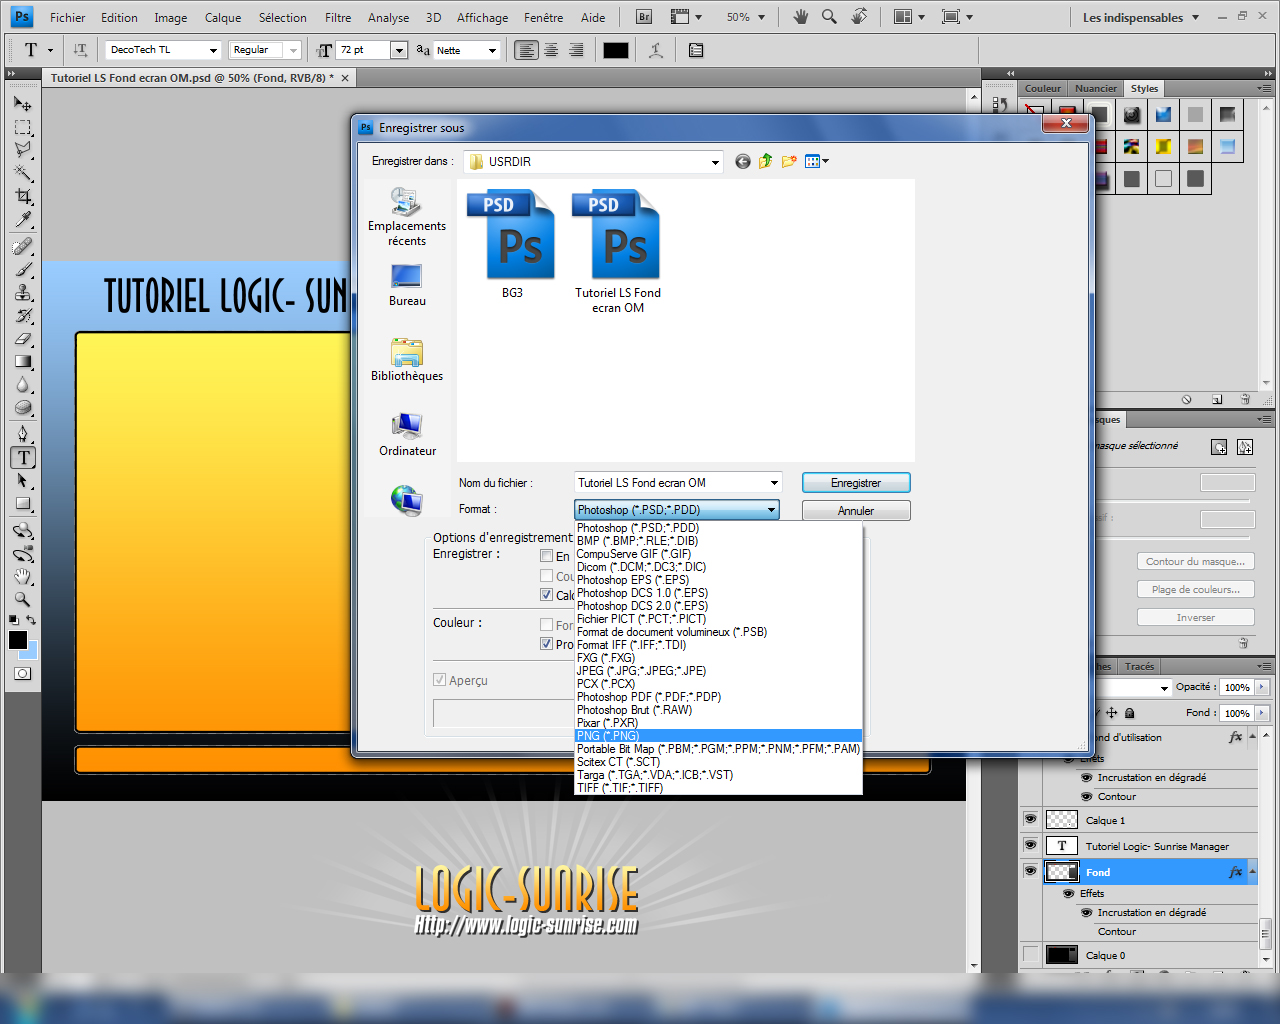The width and height of the screenshot is (1280, 1024).
Task: Open the USRDIR folder location dropdown
Action: [x=715, y=162]
